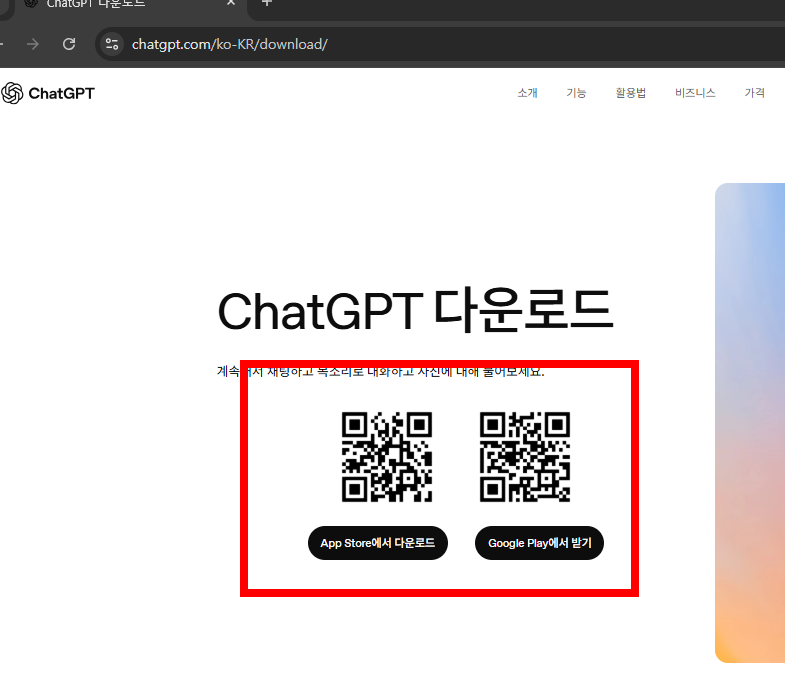Reload the page with refresh icon
The height and width of the screenshot is (679, 785).
tap(69, 44)
